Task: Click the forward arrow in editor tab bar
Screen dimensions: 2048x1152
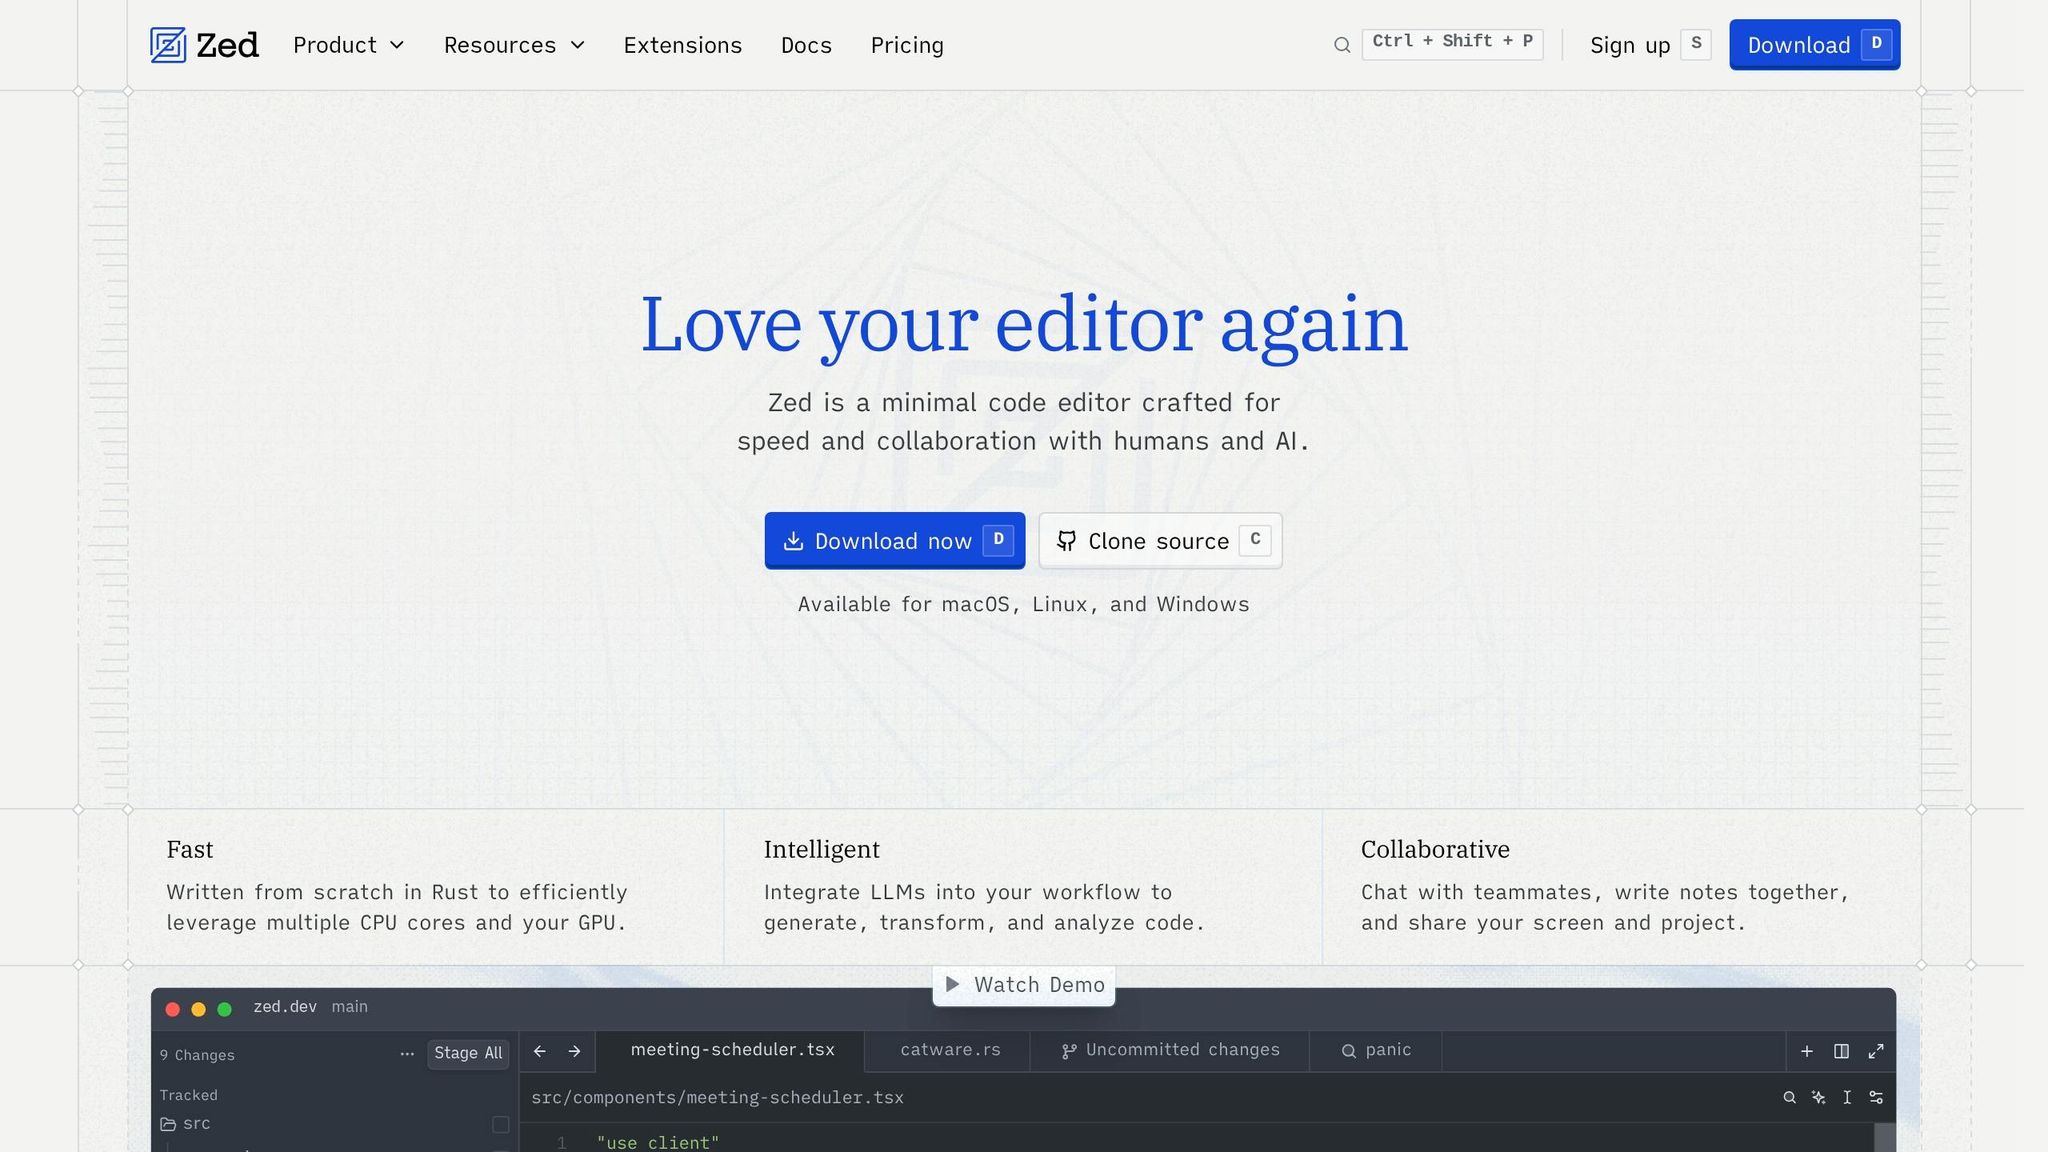Action: (x=574, y=1051)
